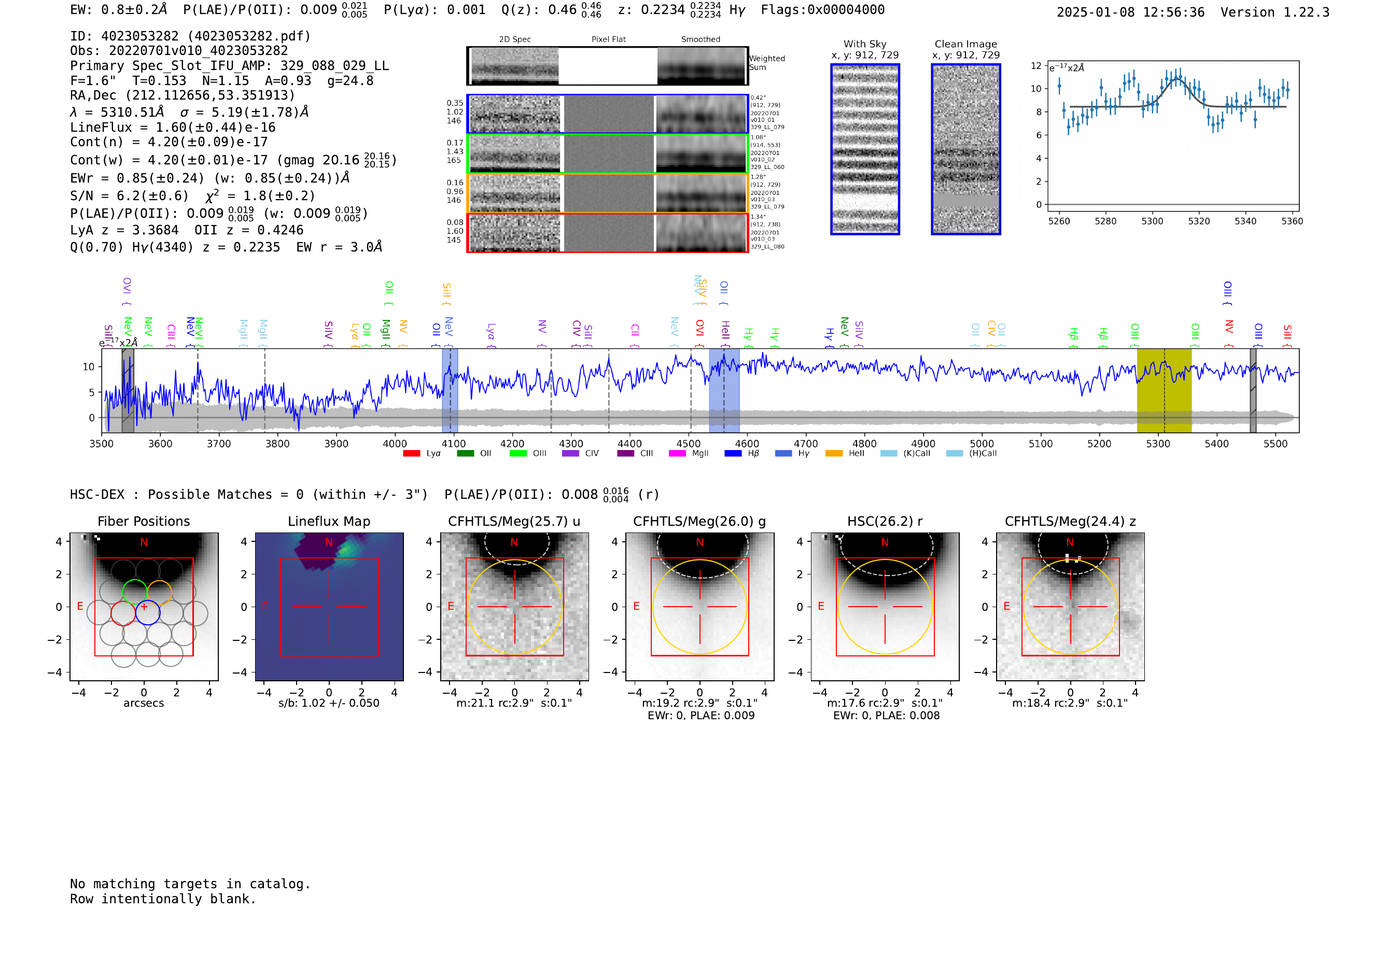
Task: Select the Weighted Sum 2D spectrum strip
Action: pos(608,66)
